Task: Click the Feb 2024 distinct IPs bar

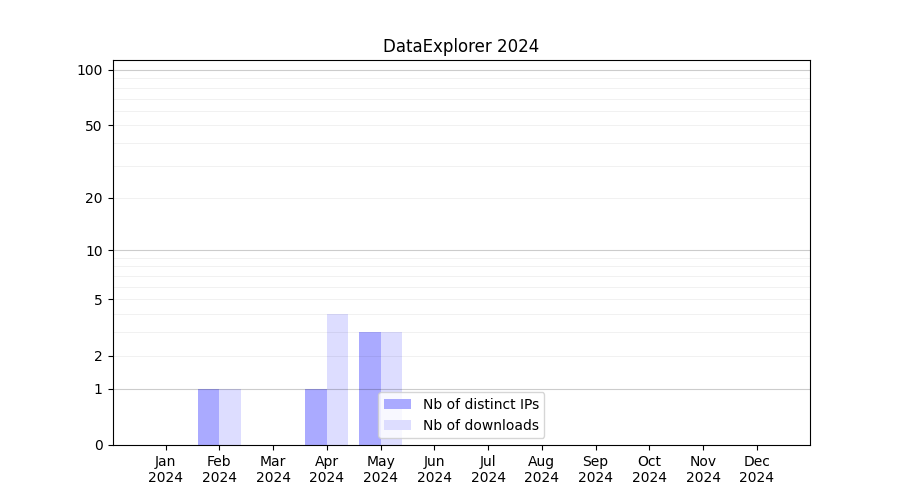Action: click(x=208, y=417)
